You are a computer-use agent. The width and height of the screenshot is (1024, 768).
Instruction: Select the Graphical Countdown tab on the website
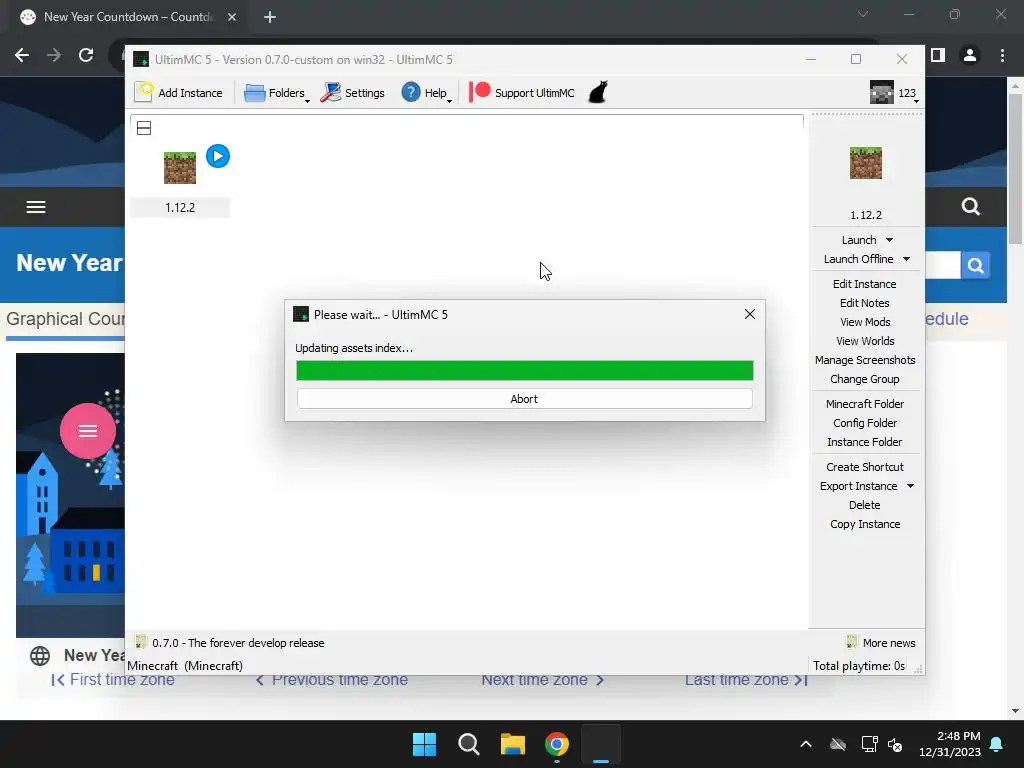pyautogui.click(x=65, y=319)
